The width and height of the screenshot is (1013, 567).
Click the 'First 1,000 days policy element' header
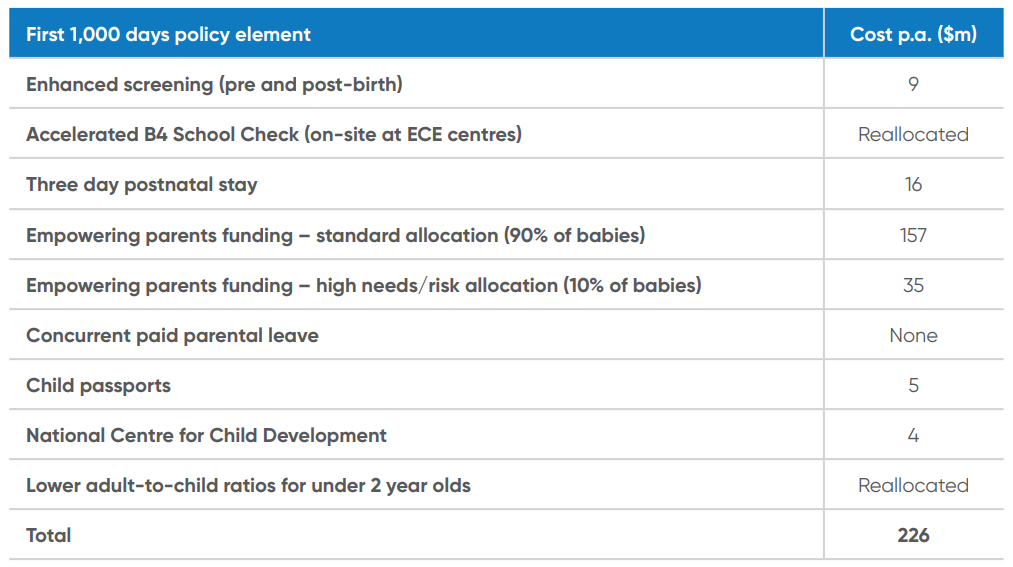pos(168,34)
